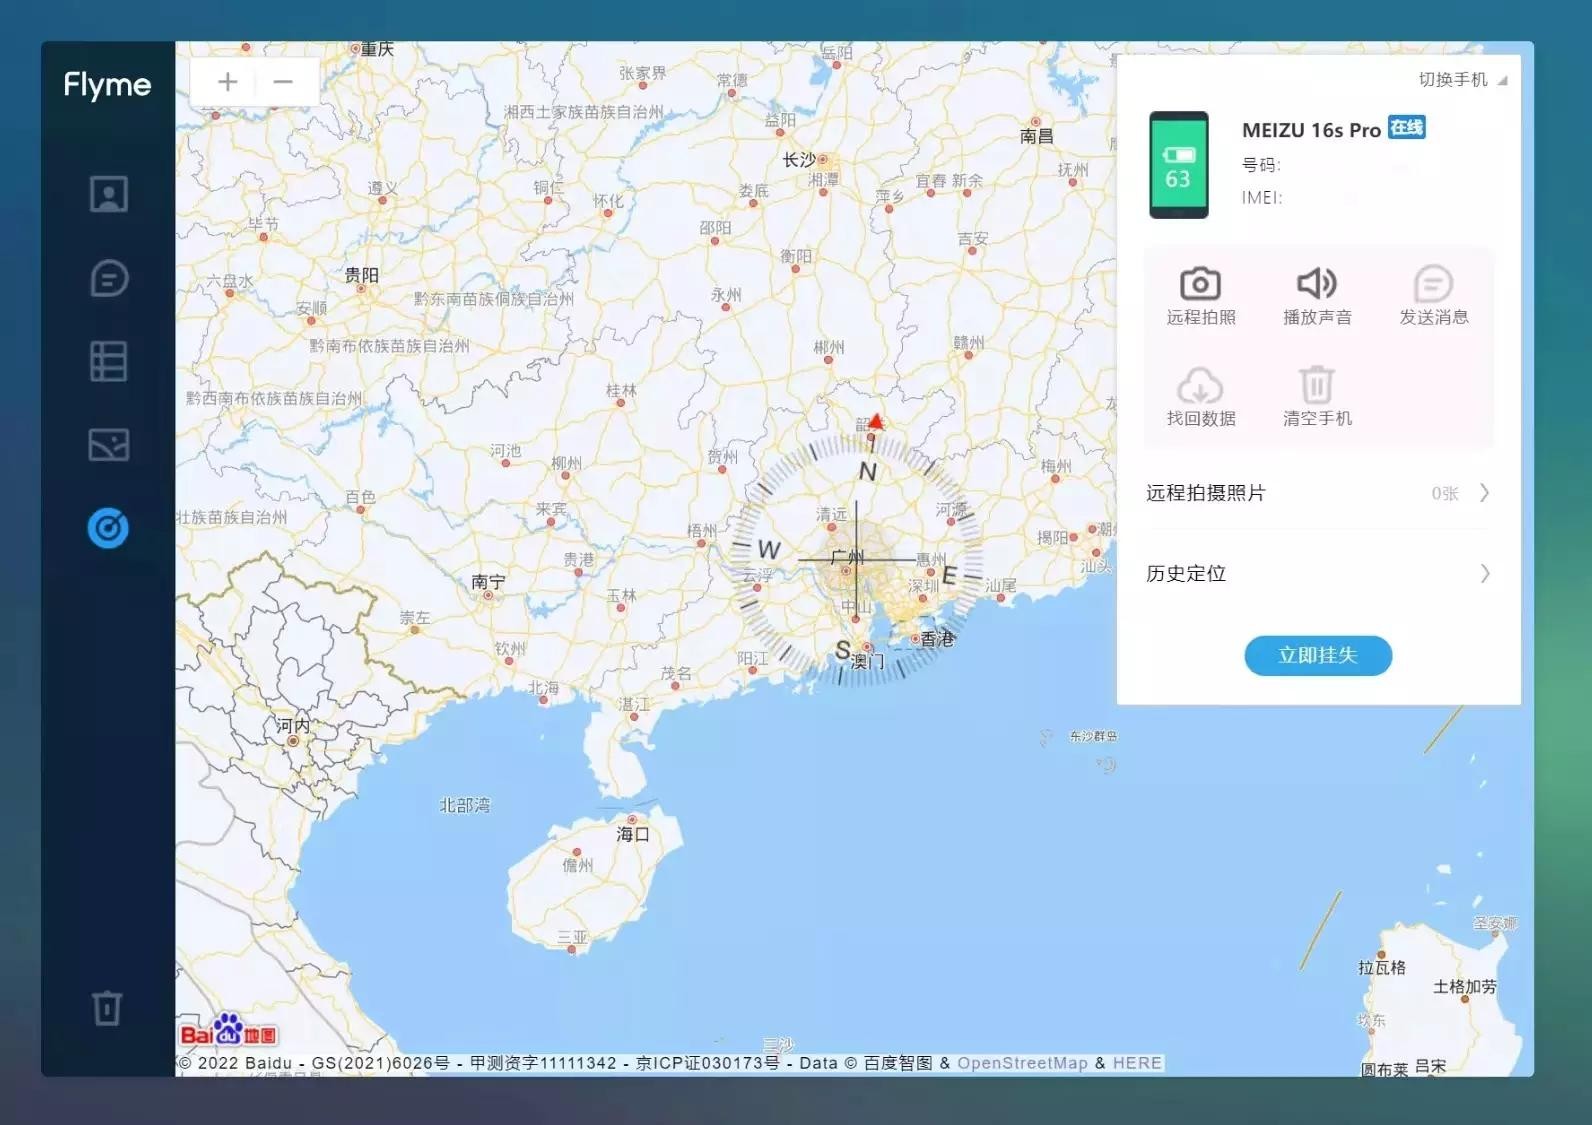
Task: Click the red phone location marker
Action: click(x=876, y=422)
